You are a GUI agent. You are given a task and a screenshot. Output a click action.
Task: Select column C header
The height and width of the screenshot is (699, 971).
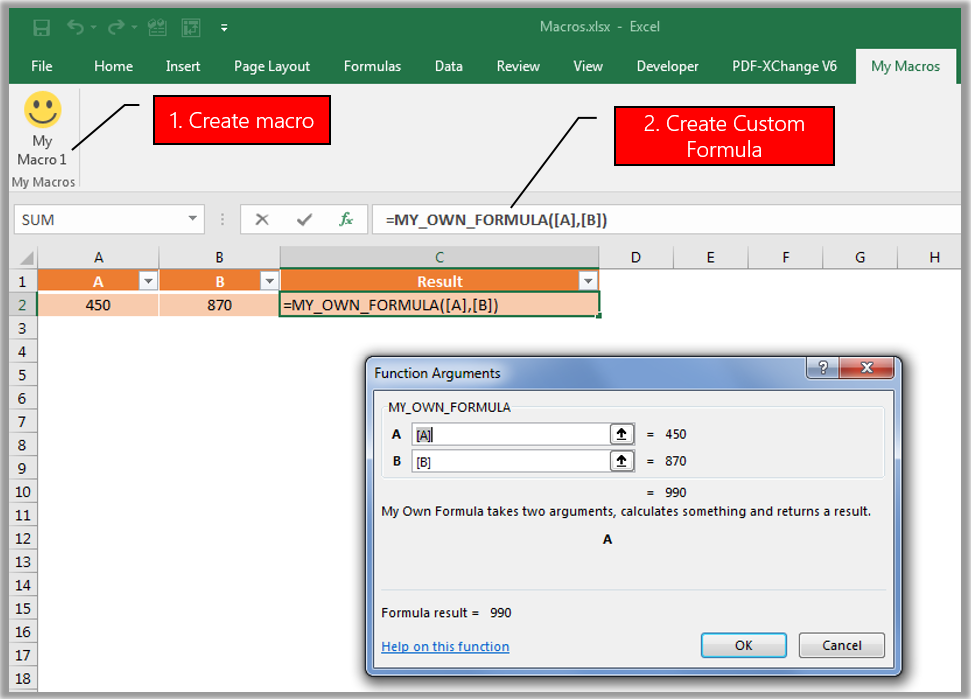439,257
